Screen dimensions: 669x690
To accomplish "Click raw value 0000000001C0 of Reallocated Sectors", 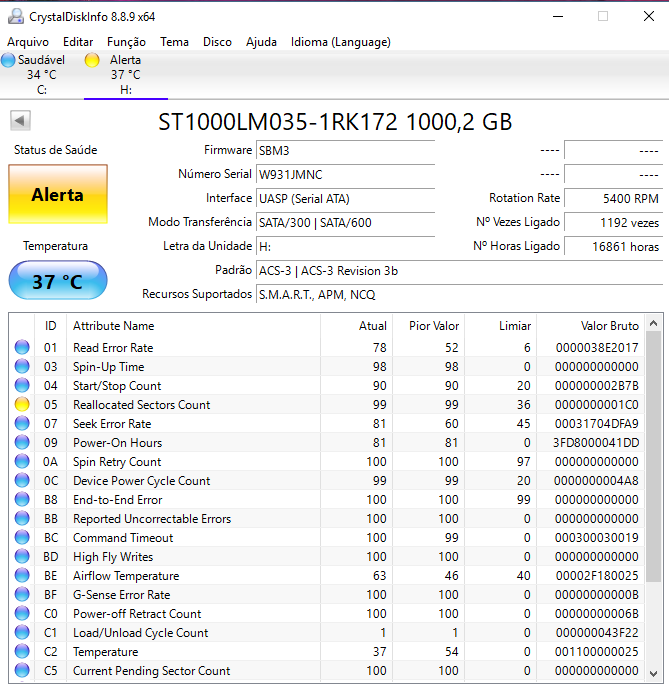I will tap(596, 404).
